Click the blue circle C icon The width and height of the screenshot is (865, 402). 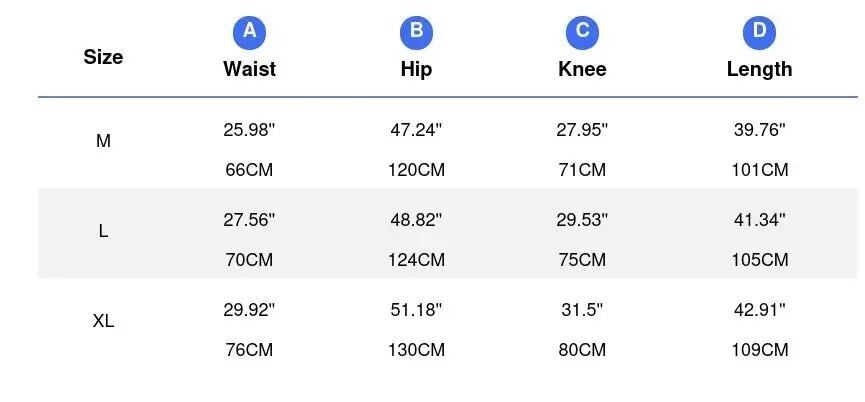tap(582, 32)
